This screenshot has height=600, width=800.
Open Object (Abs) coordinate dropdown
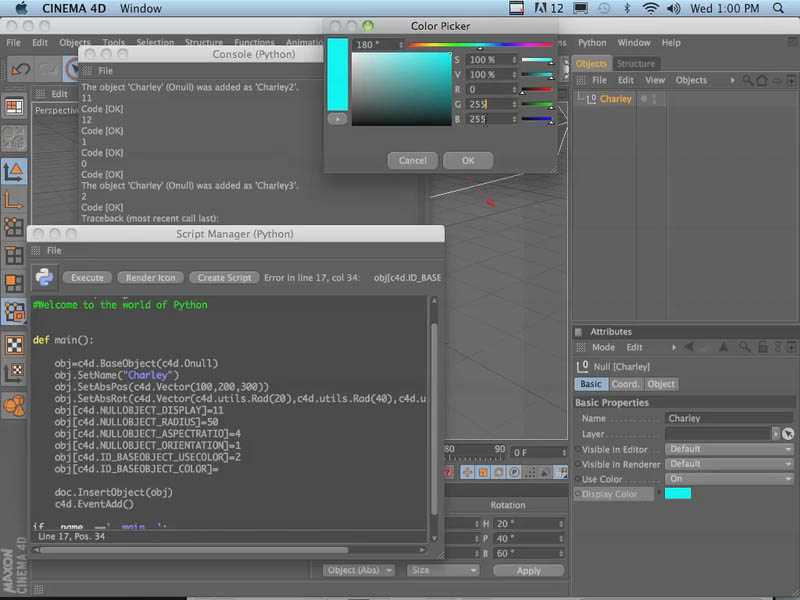tap(359, 570)
